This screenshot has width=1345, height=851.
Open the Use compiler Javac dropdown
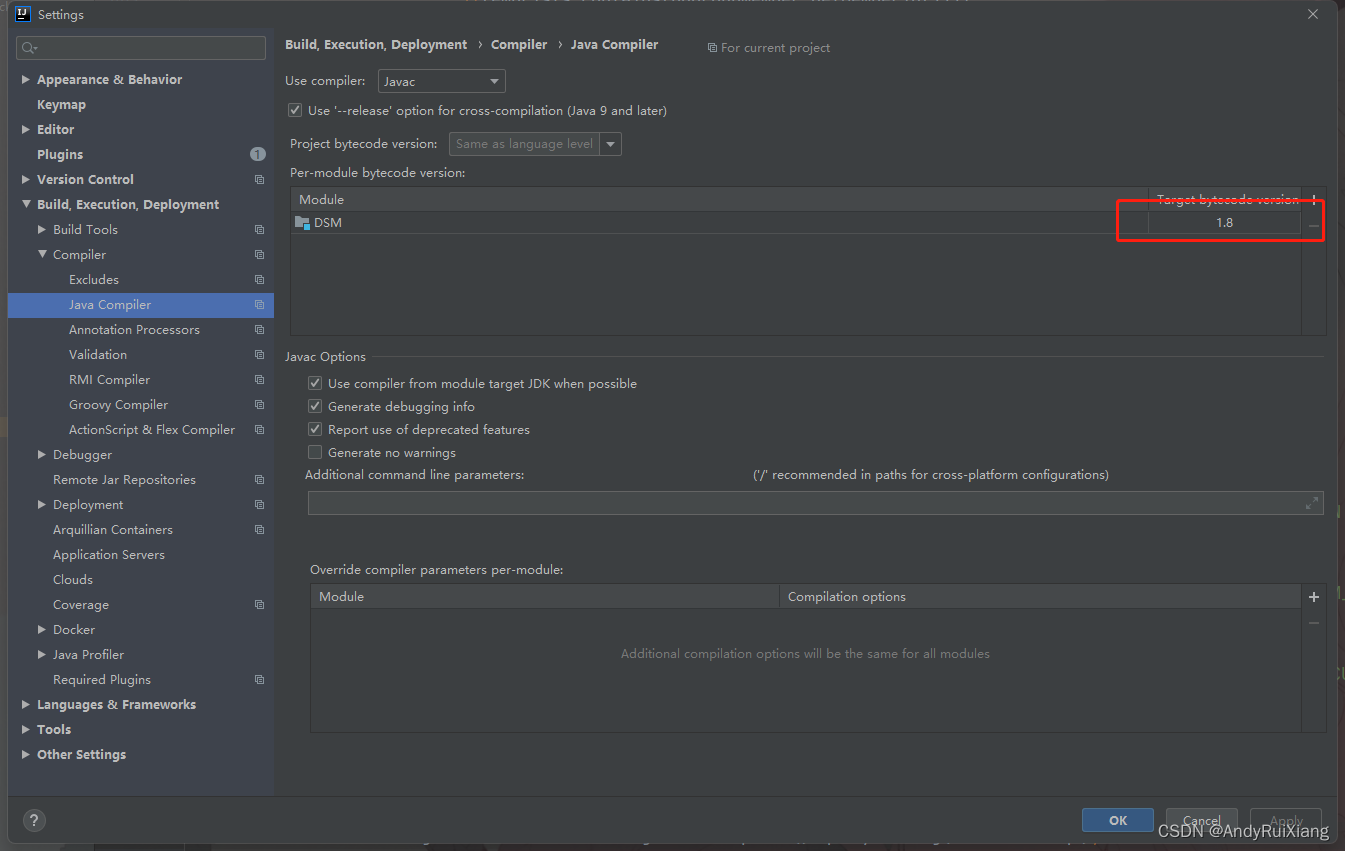[x=441, y=81]
